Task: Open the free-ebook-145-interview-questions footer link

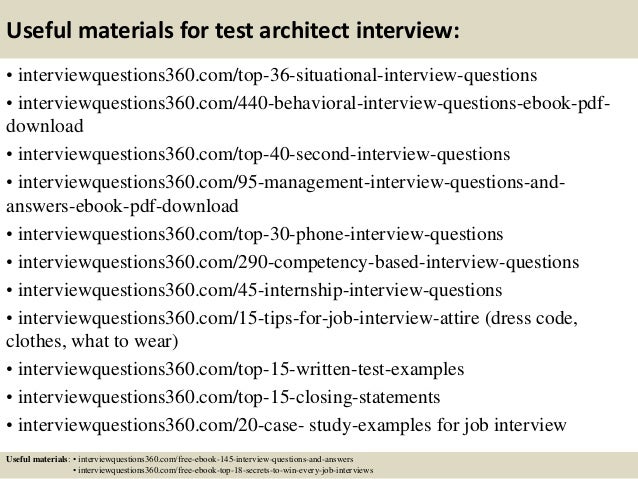Action: coord(216,459)
